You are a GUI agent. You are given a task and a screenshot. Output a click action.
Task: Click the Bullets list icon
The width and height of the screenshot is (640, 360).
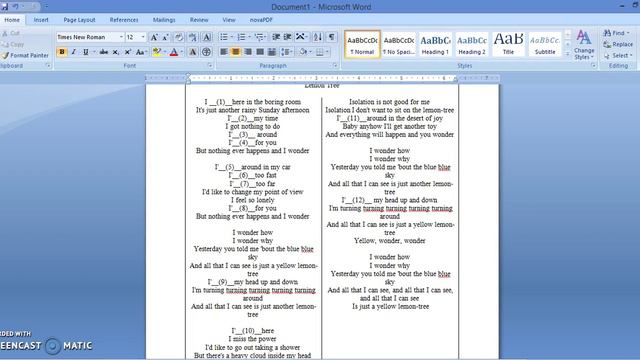pyautogui.click(x=224, y=37)
